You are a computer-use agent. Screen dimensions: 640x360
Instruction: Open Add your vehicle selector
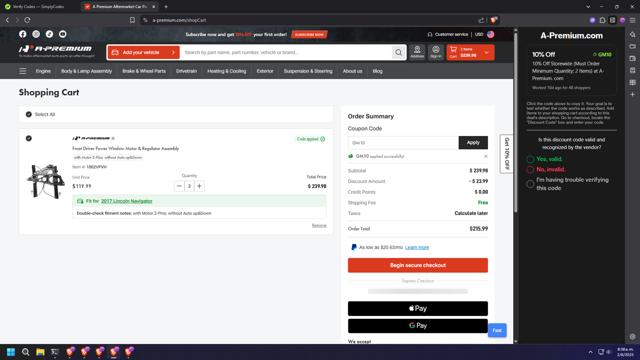click(143, 52)
